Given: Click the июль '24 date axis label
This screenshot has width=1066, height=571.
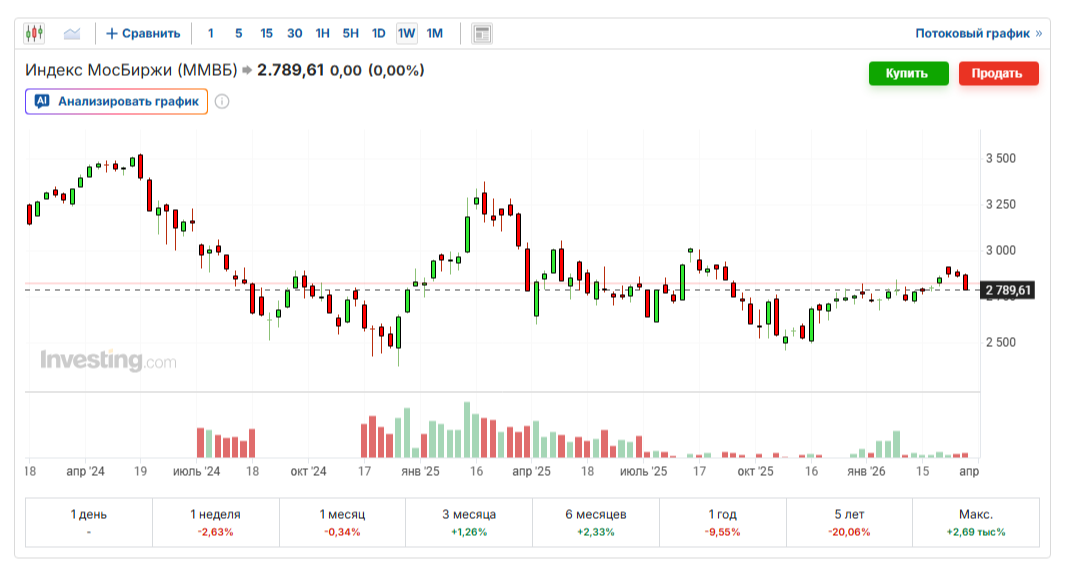Looking at the screenshot, I should [x=196, y=471].
